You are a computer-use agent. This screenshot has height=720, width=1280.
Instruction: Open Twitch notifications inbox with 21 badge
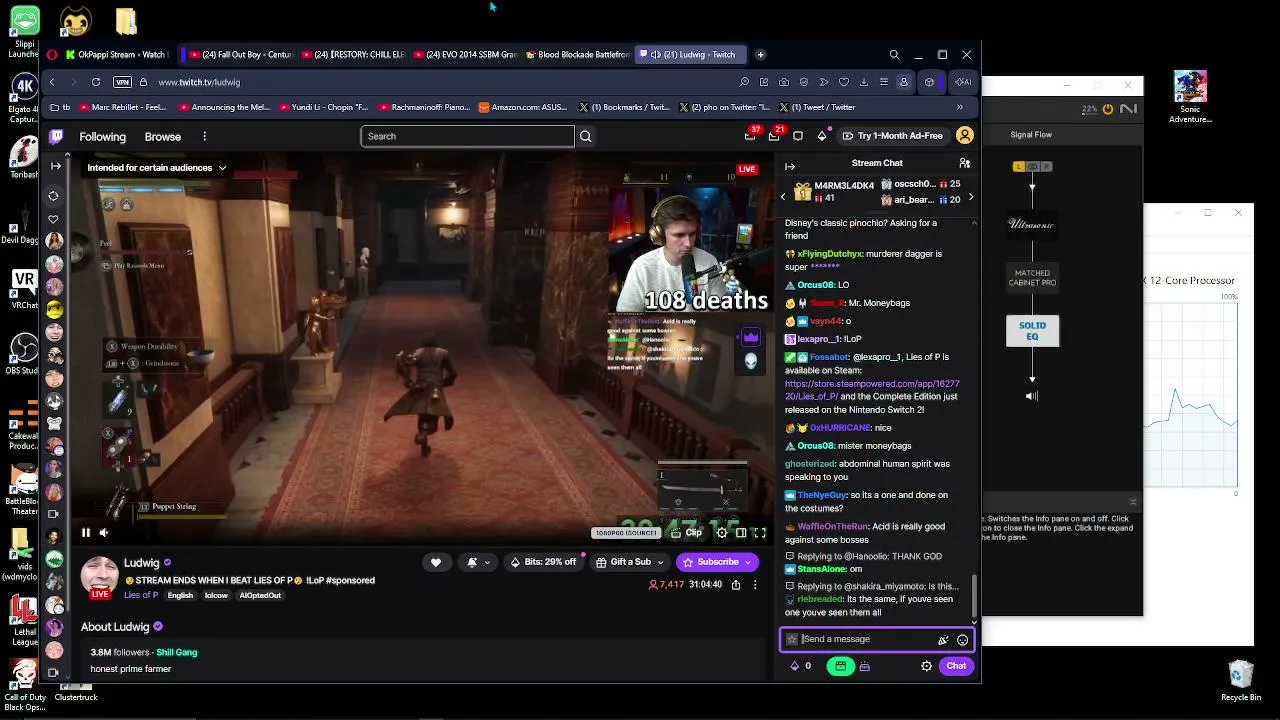(775, 136)
